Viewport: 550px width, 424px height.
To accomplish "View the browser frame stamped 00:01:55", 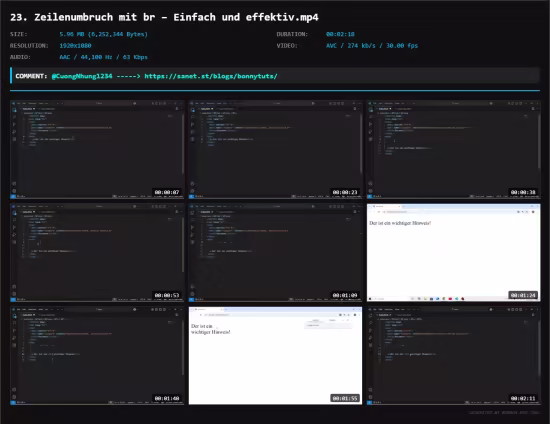I will pos(275,356).
